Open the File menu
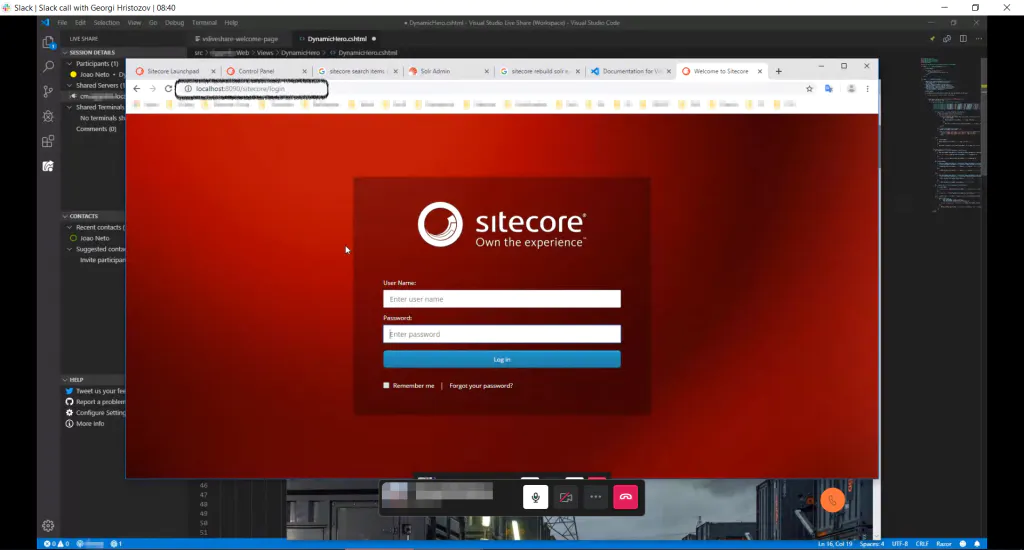This screenshot has height=550, width=1024. point(62,23)
